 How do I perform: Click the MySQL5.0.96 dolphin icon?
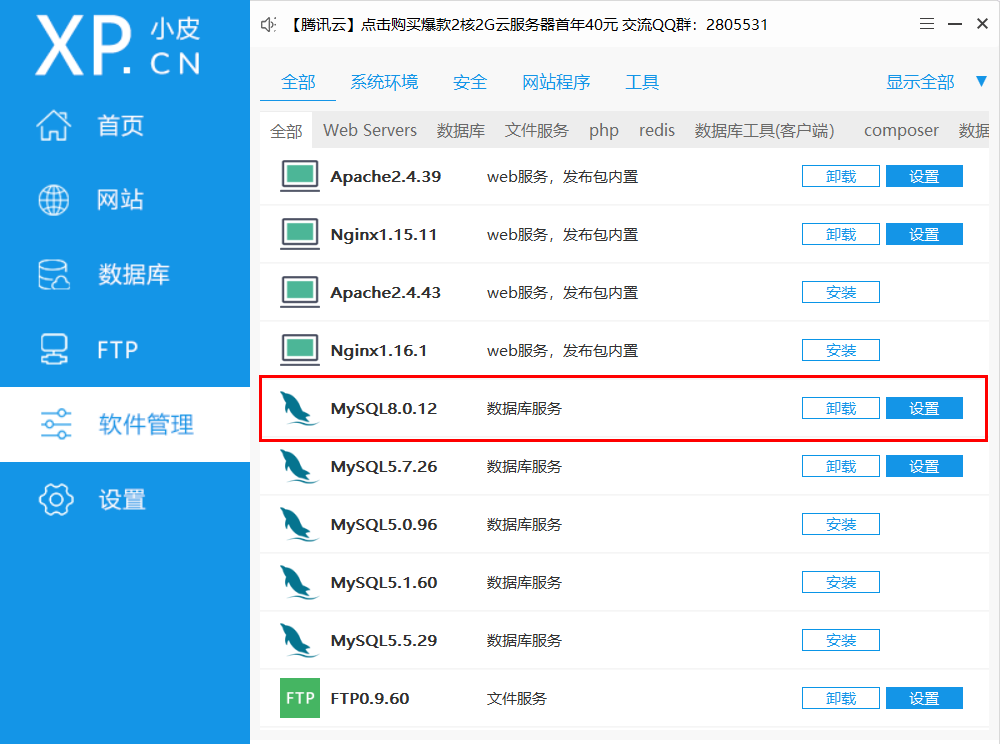298,525
